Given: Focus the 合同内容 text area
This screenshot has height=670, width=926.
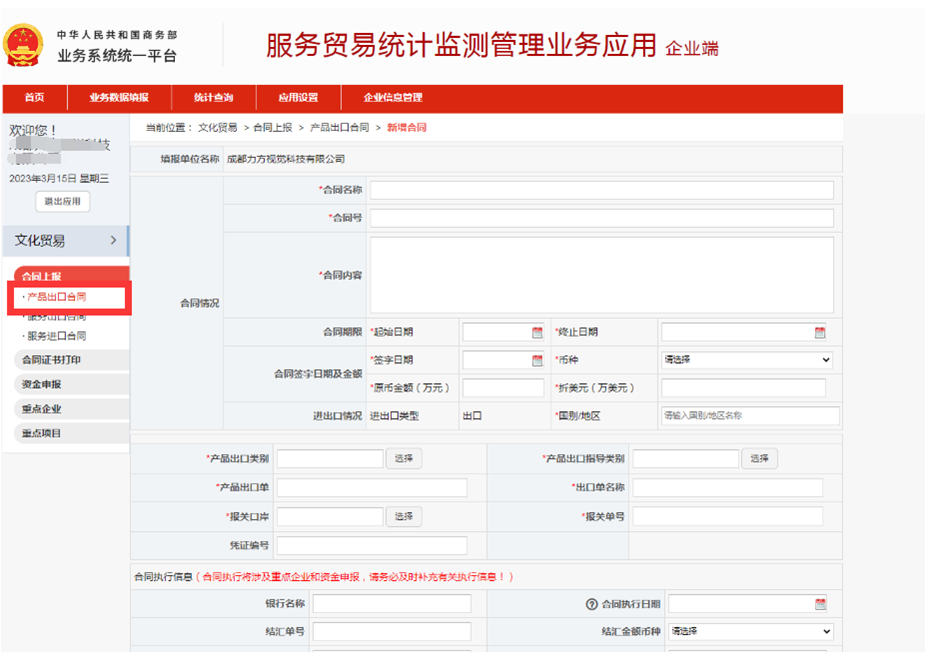Looking at the screenshot, I should (x=601, y=275).
